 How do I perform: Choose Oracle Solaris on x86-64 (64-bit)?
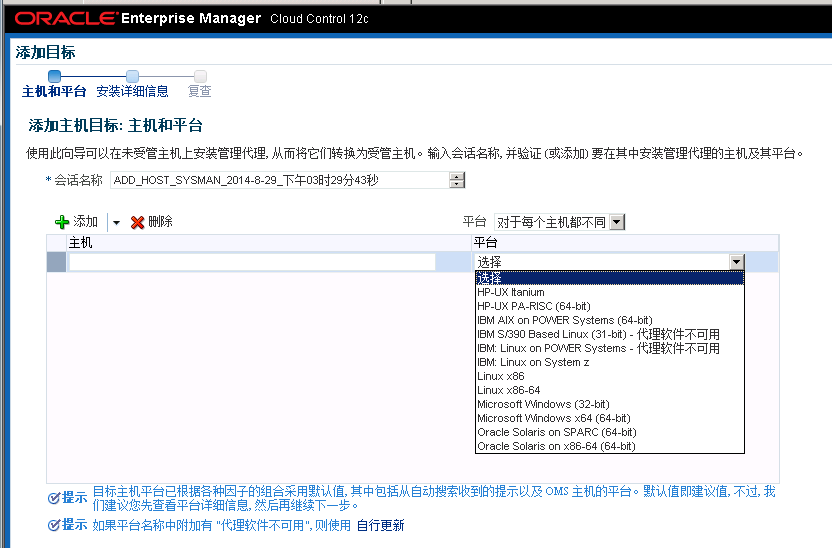(610, 446)
